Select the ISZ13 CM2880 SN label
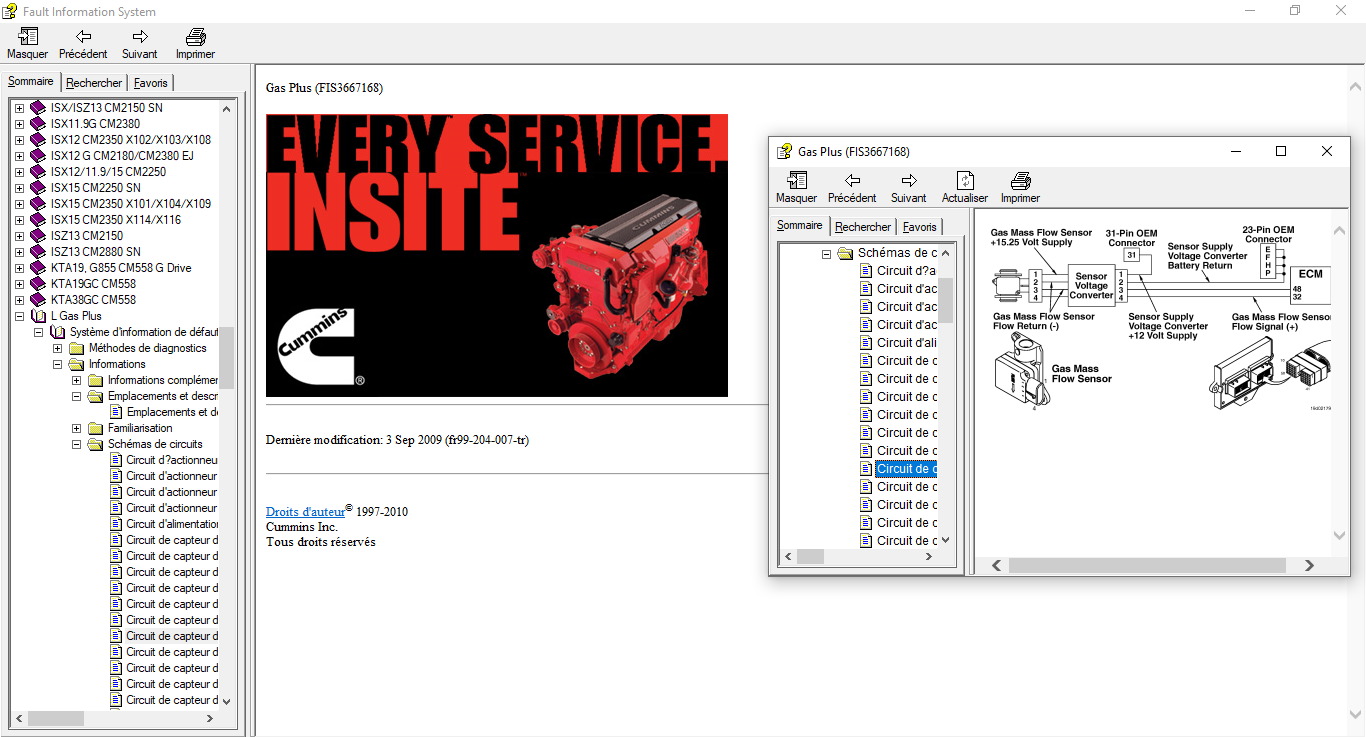The width and height of the screenshot is (1366, 737). pos(96,252)
